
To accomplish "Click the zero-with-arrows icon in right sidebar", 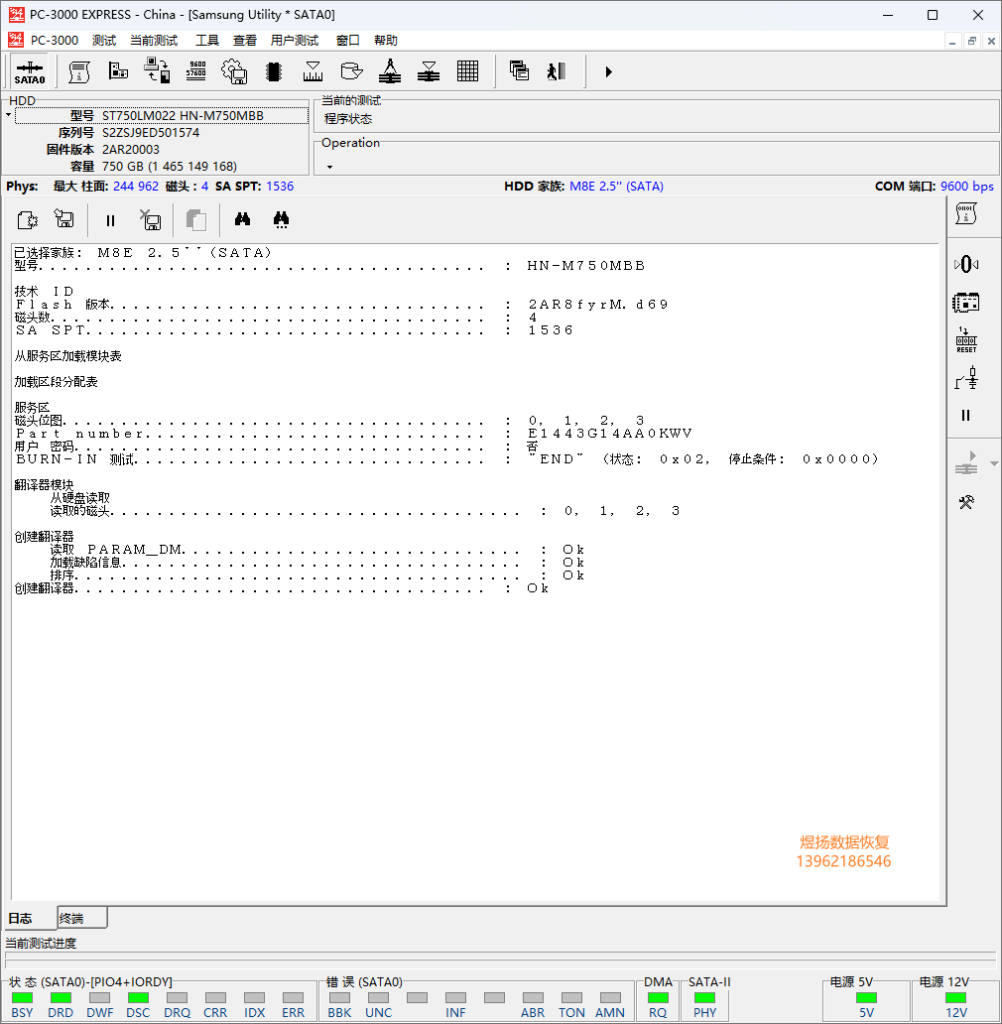I will tap(966, 264).
